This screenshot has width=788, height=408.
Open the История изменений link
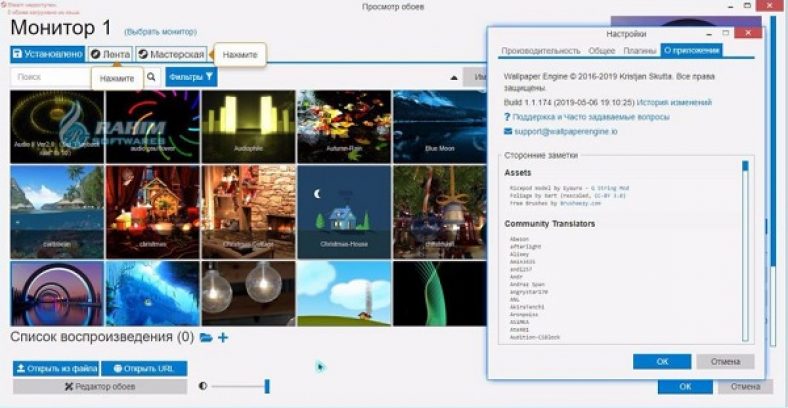click(674, 103)
